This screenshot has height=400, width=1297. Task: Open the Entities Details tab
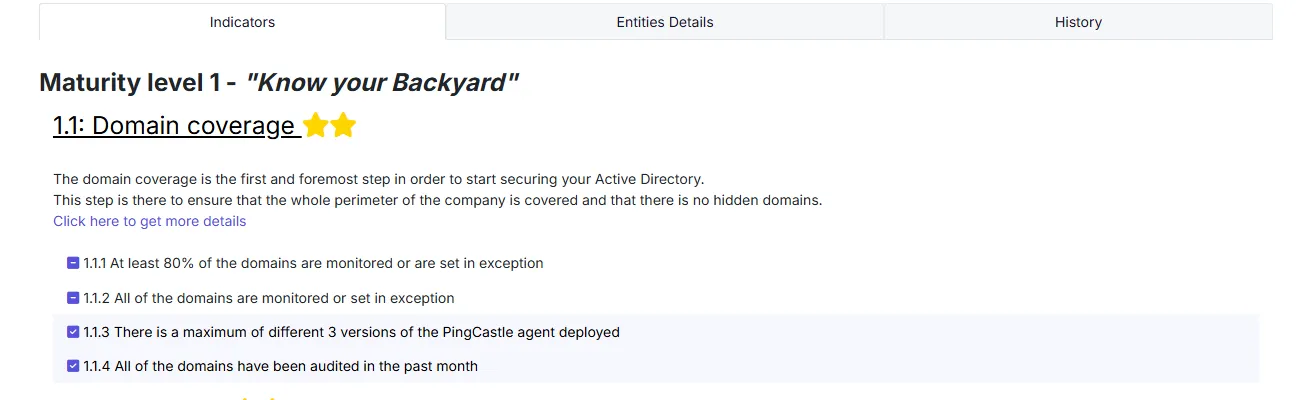coord(665,22)
